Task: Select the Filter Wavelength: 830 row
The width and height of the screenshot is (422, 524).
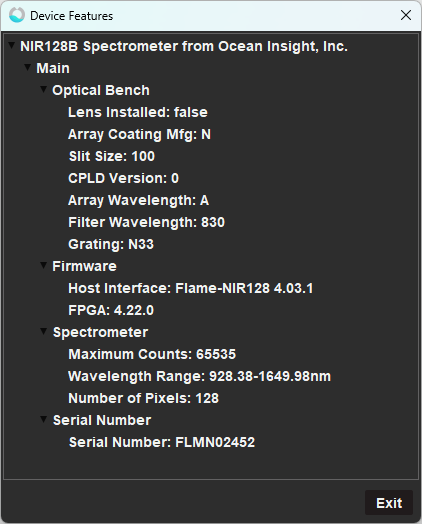Action: pyautogui.click(x=146, y=222)
